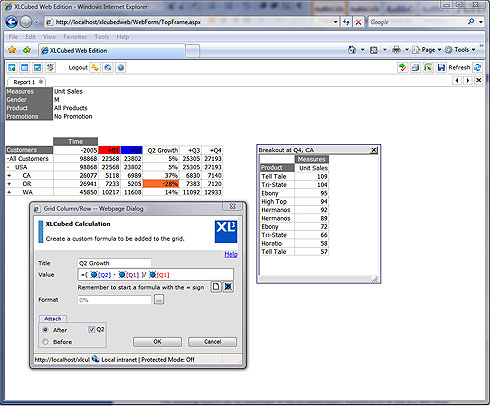Click new blank formula page icon
490x406 pixels.
tap(216, 287)
